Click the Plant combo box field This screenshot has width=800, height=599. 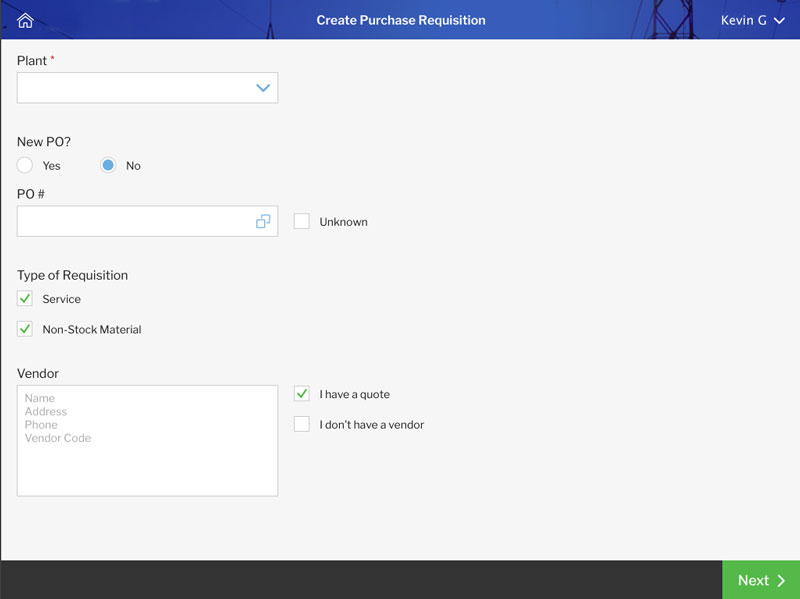(147, 88)
